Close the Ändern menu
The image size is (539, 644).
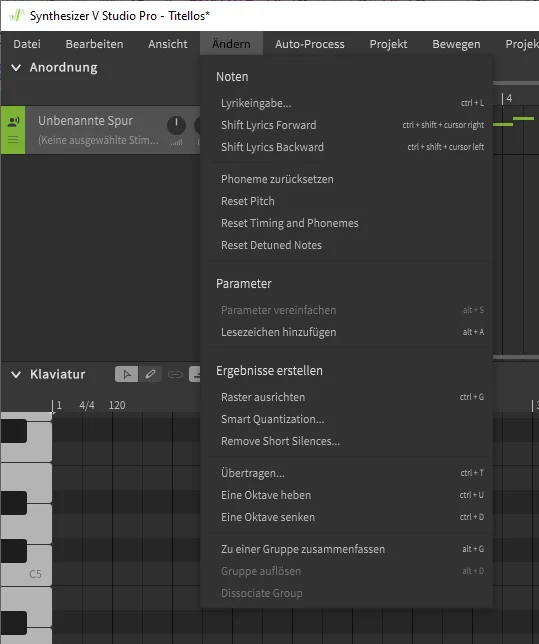(x=231, y=44)
